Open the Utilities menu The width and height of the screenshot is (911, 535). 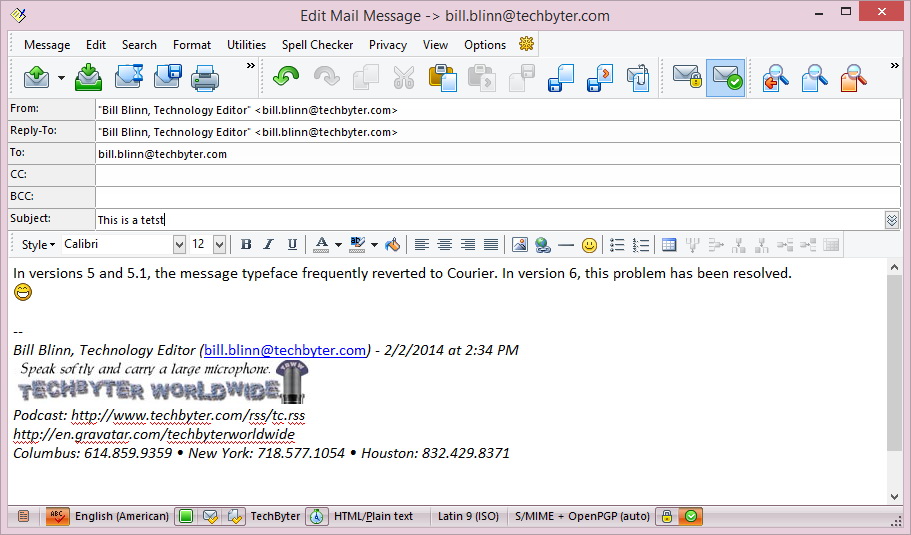pos(246,45)
